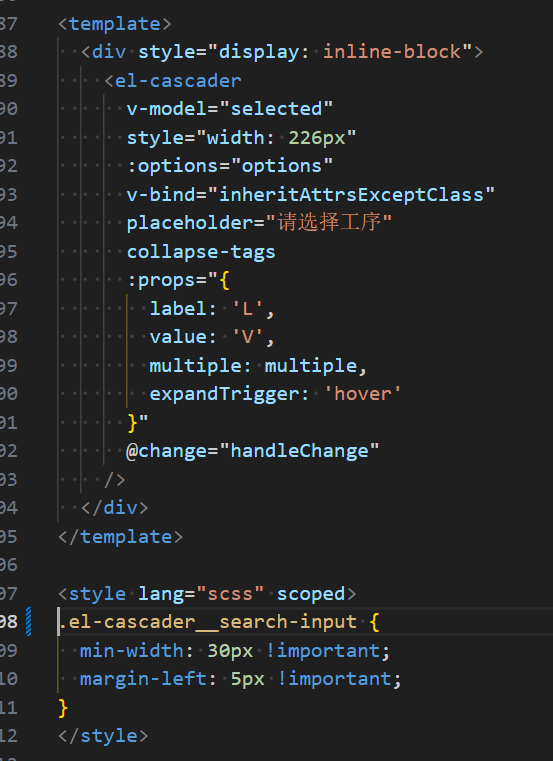
Task: Click the closing yellow brace of the CSS rule
Action: tap(63, 708)
